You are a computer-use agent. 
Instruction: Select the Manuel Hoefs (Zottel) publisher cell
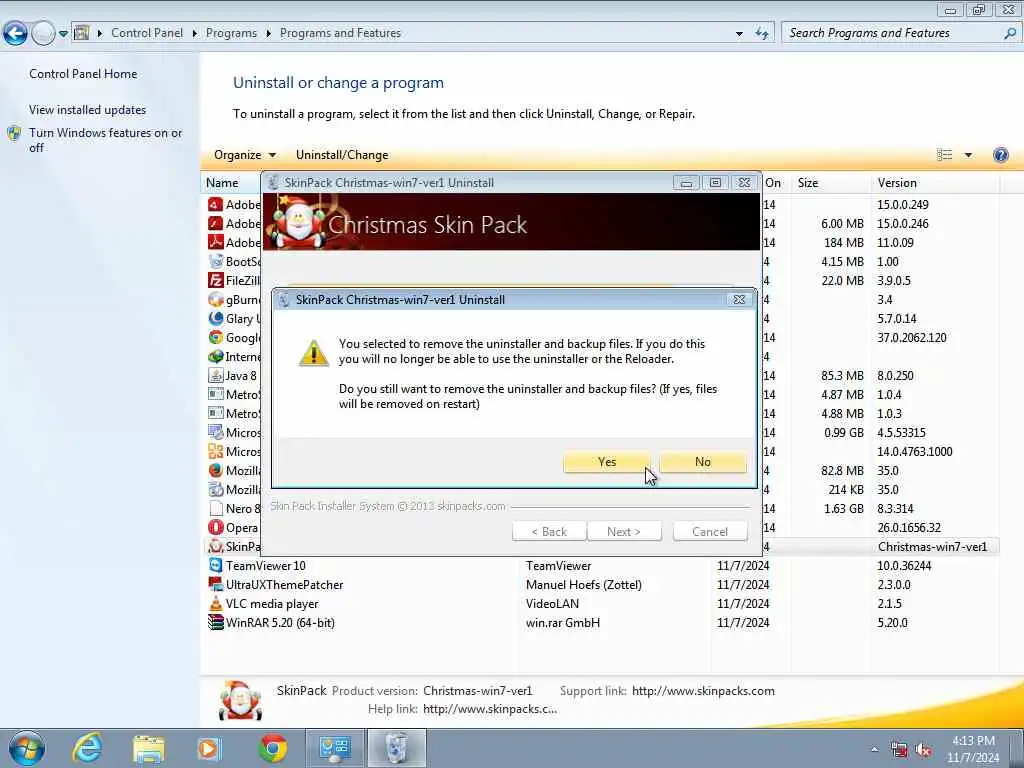[584, 584]
